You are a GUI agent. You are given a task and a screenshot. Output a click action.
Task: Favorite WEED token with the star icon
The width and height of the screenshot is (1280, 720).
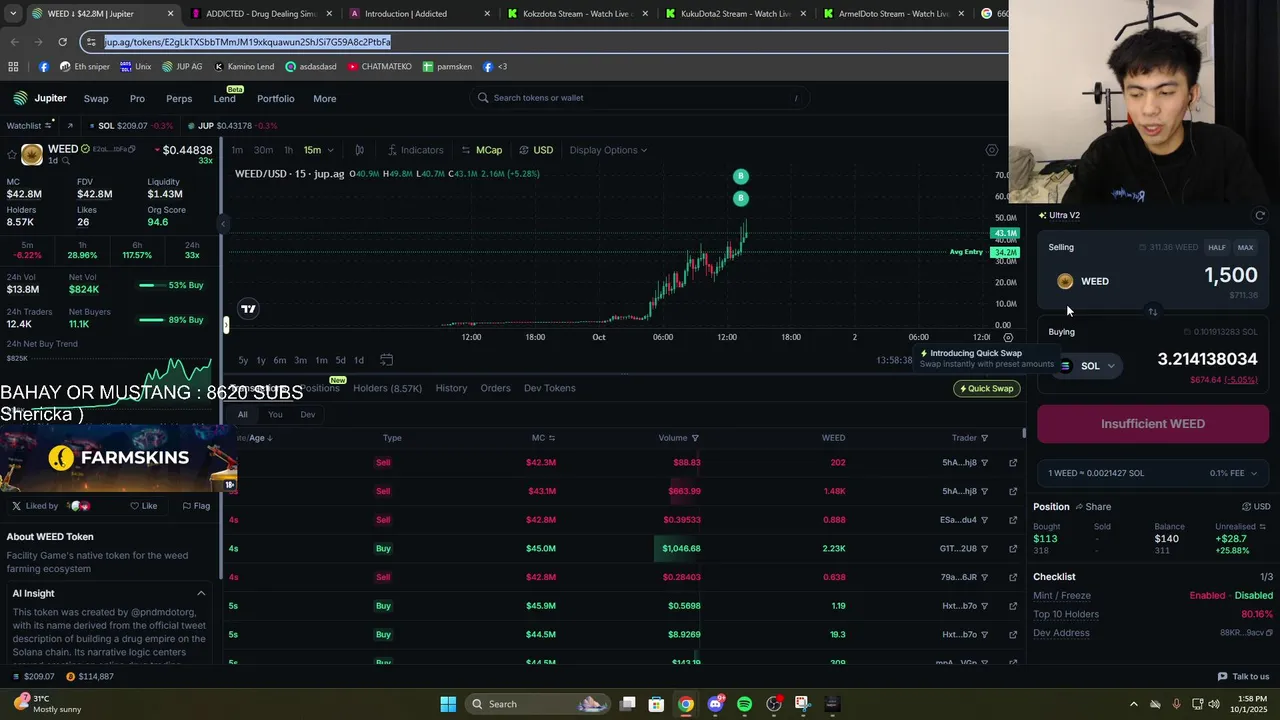coord(11,155)
